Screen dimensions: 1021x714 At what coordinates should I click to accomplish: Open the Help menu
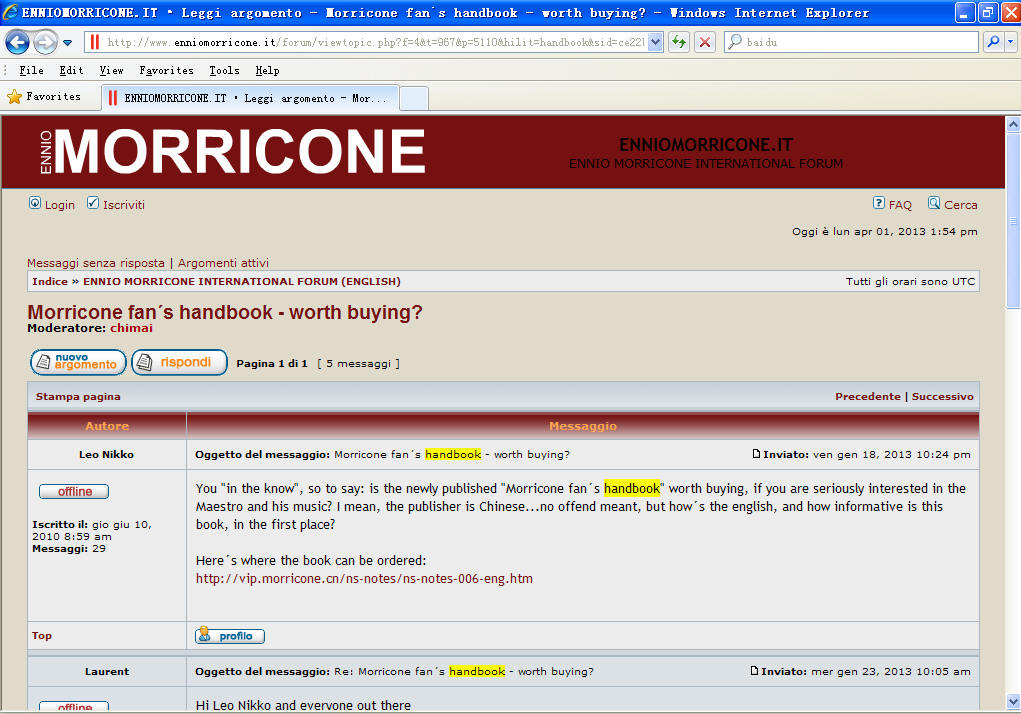267,70
